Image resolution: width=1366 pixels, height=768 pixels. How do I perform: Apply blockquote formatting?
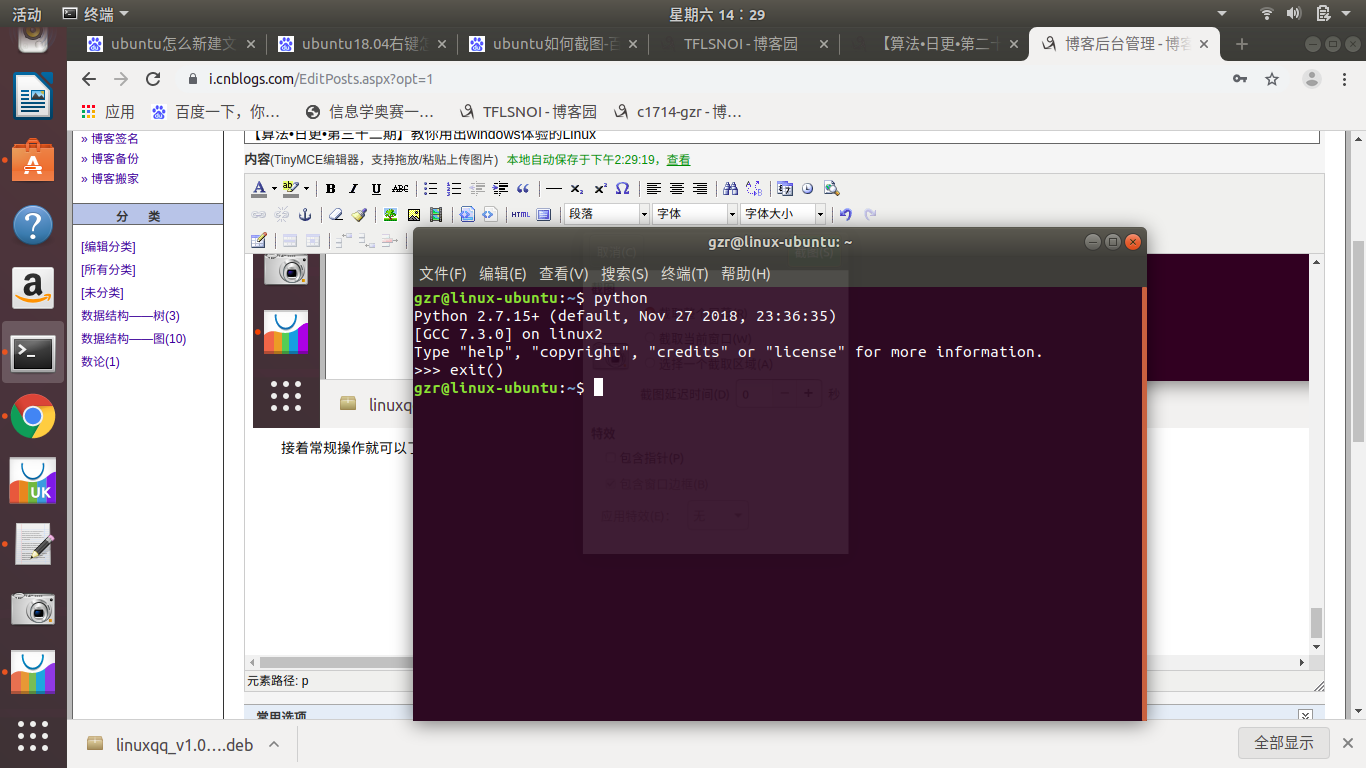pyautogui.click(x=523, y=189)
